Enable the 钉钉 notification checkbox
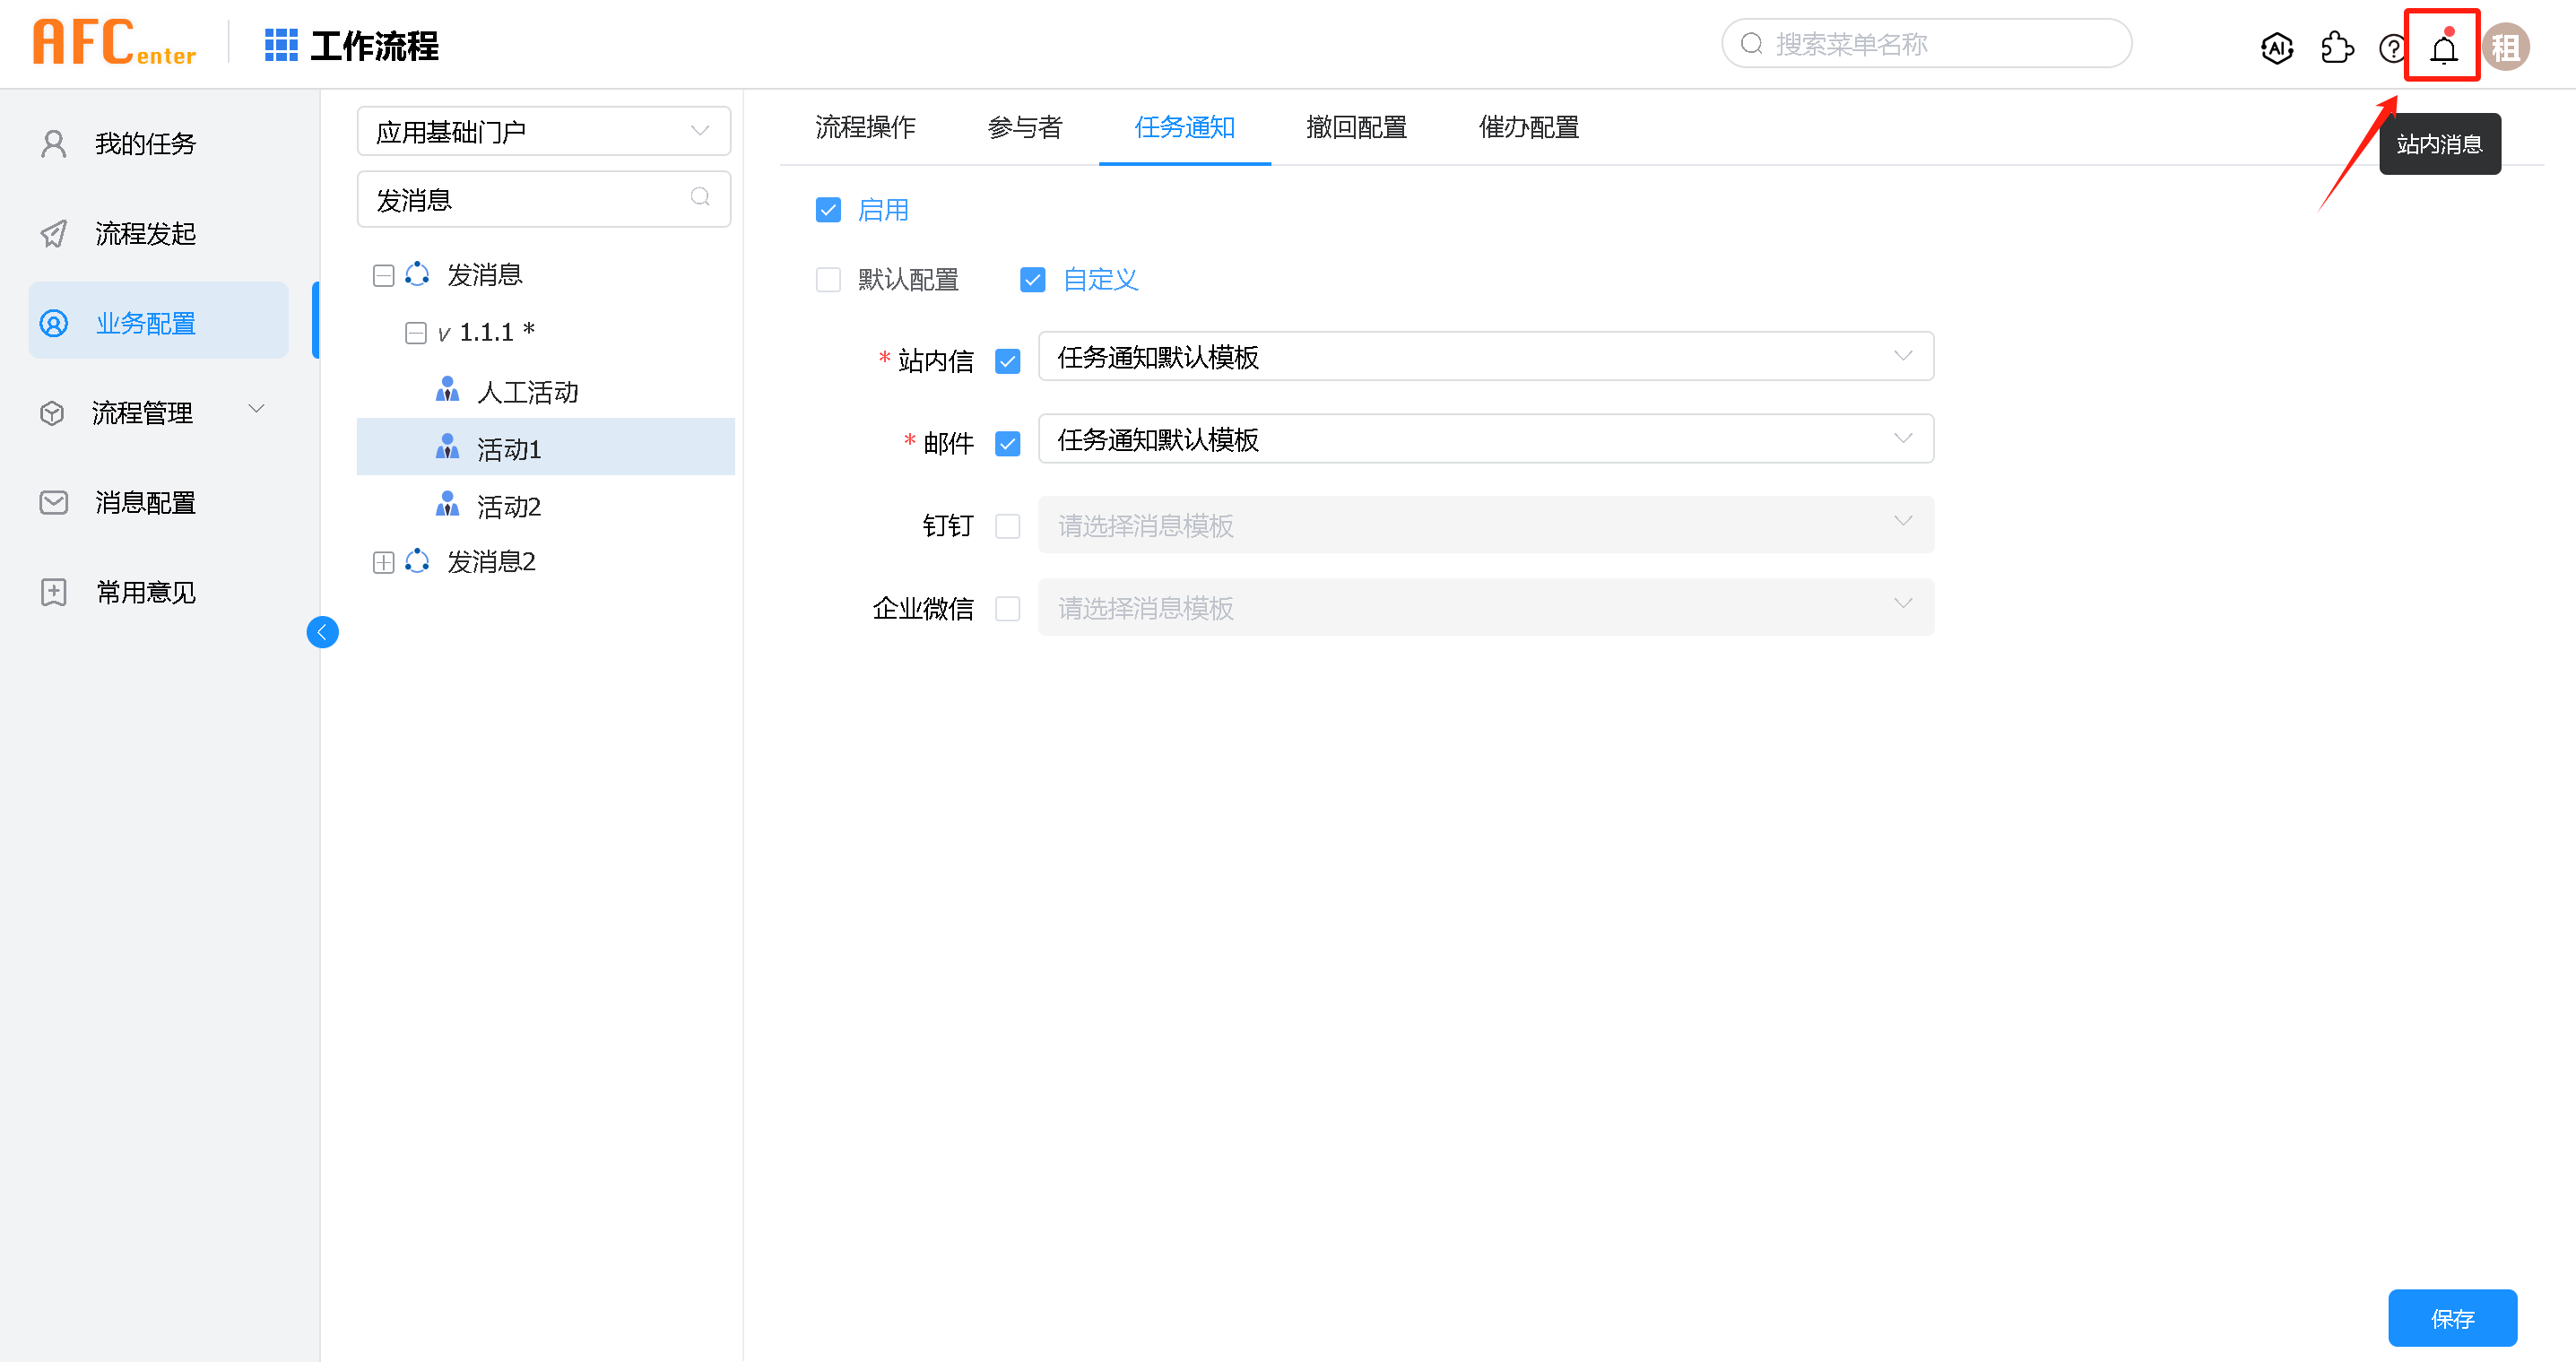2576x1362 pixels. (1007, 526)
